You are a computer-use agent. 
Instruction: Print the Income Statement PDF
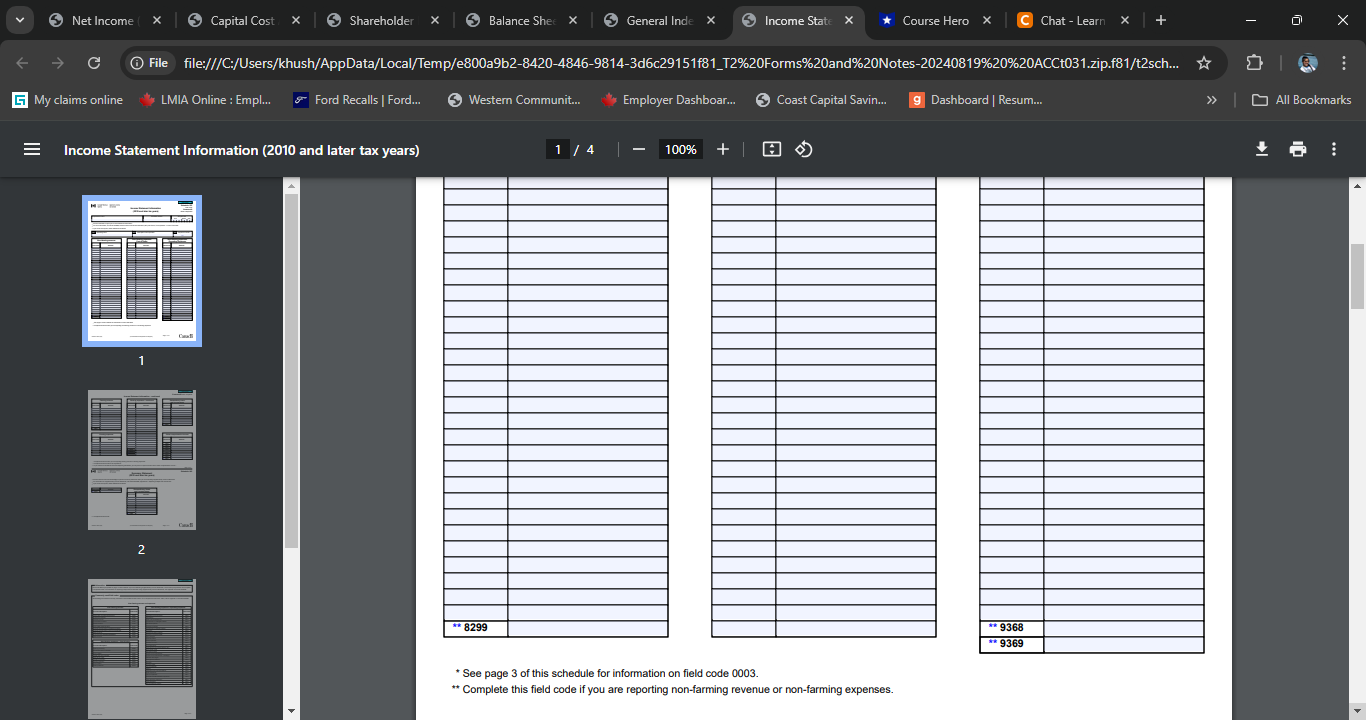(1297, 148)
